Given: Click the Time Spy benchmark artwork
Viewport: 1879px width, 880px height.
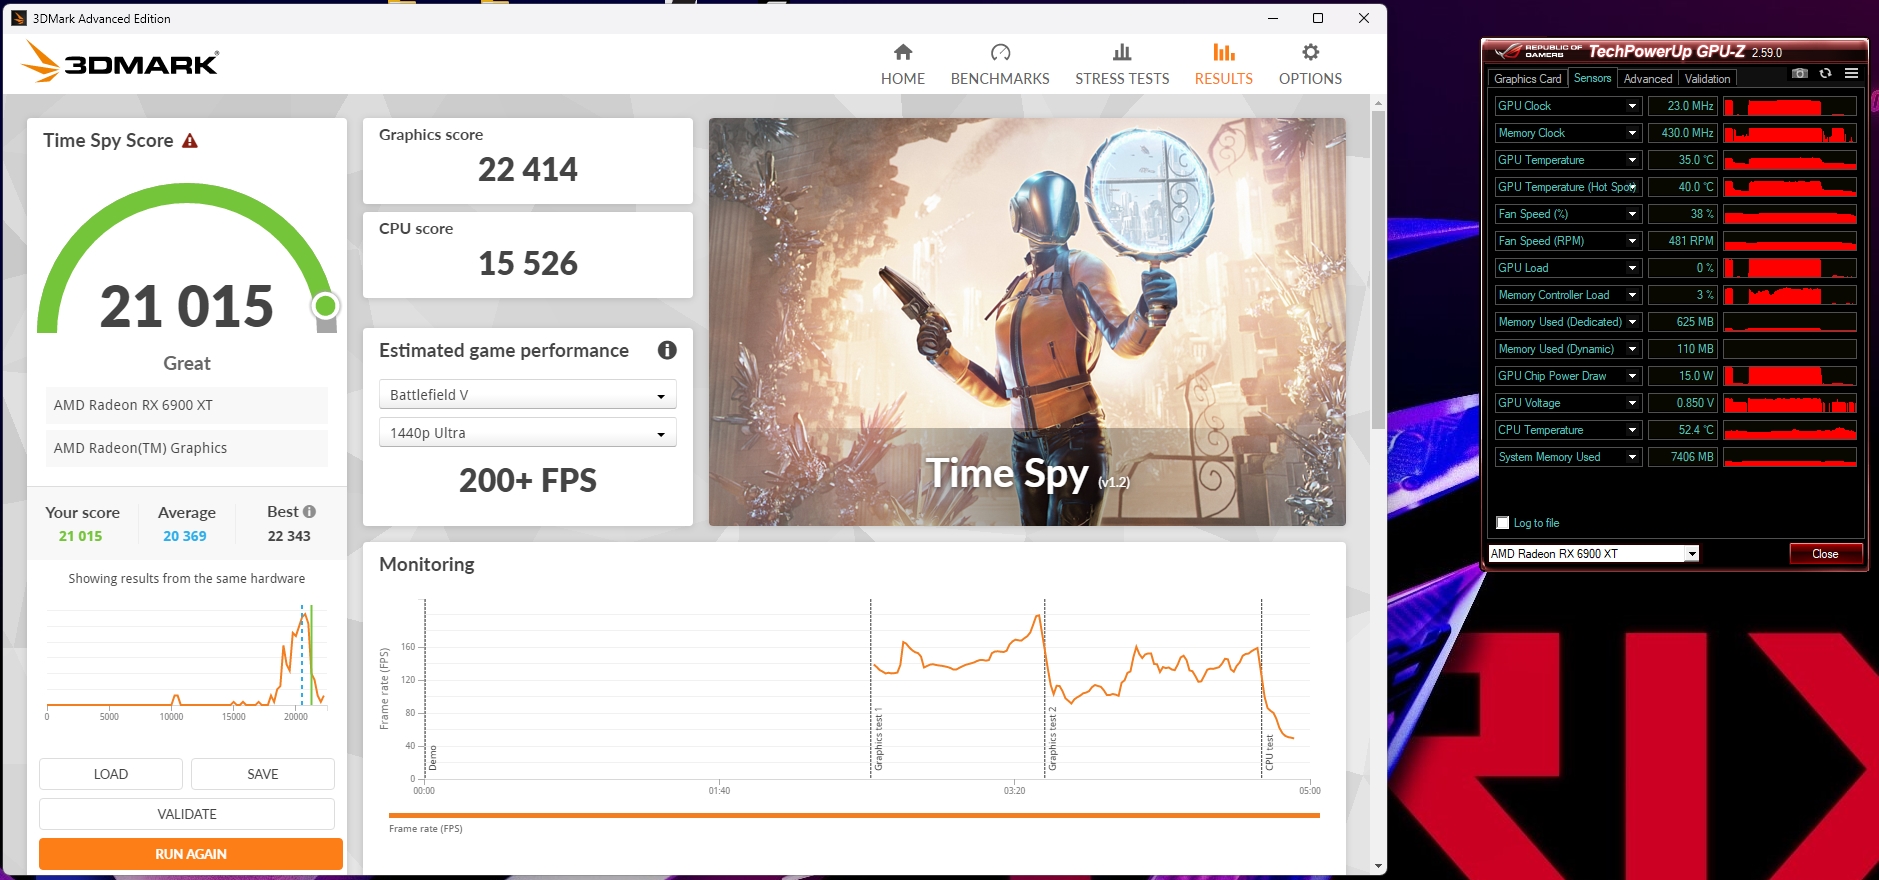Looking at the screenshot, I should pos(1027,322).
